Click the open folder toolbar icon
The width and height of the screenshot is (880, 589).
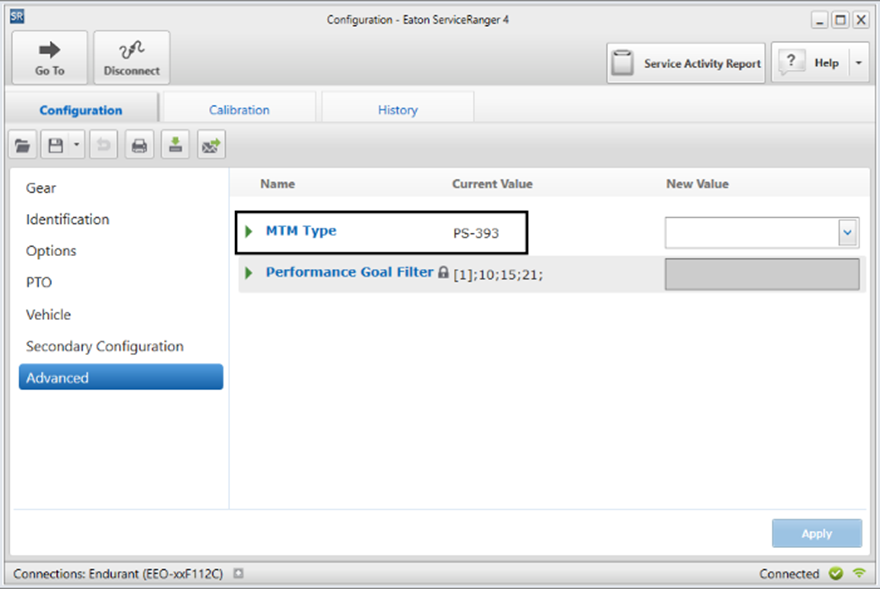(x=22, y=146)
